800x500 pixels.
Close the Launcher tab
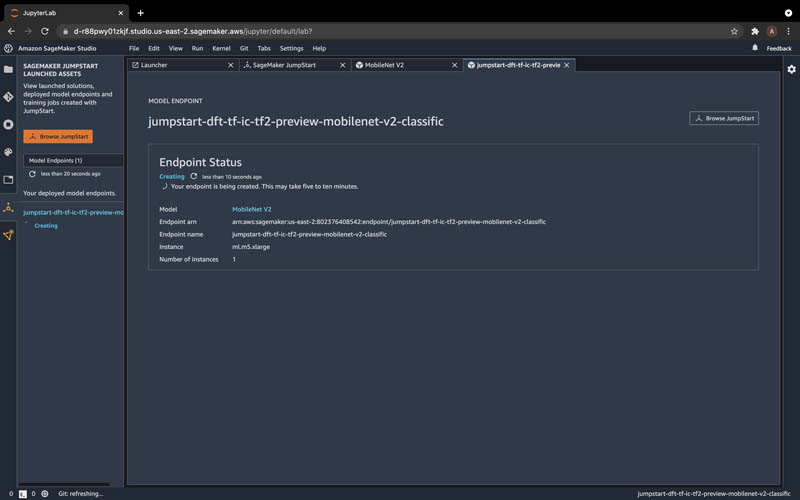[231, 65]
